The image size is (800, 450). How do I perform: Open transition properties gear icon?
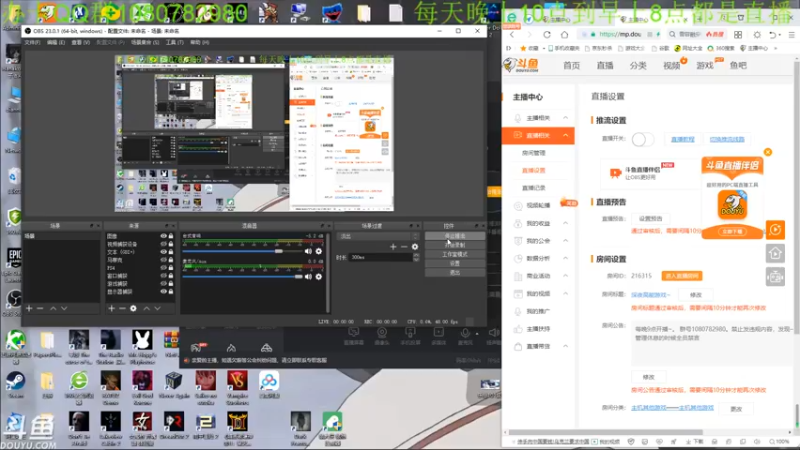click(x=415, y=246)
